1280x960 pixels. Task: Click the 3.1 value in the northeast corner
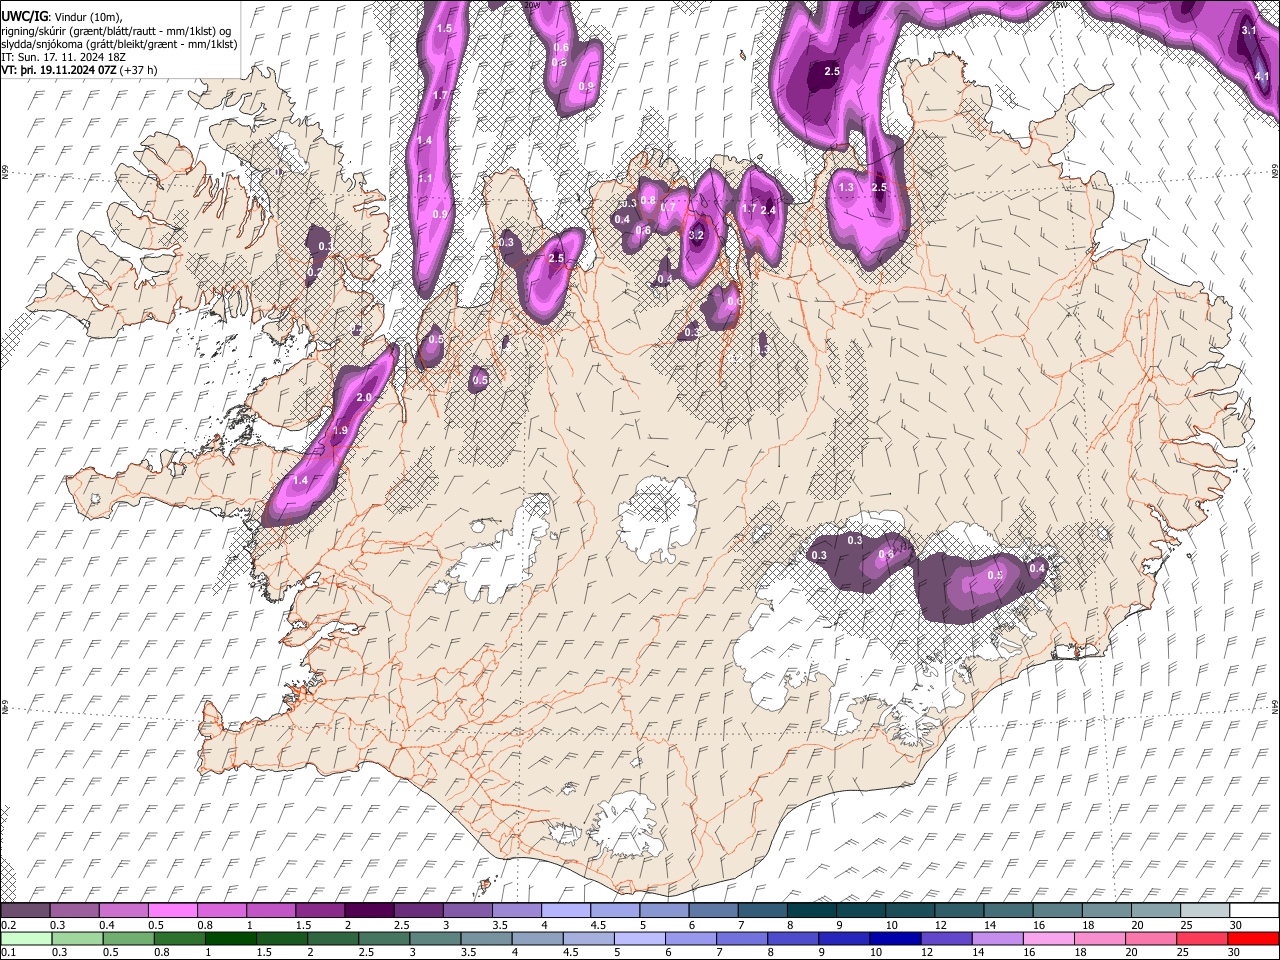pyautogui.click(x=1248, y=31)
